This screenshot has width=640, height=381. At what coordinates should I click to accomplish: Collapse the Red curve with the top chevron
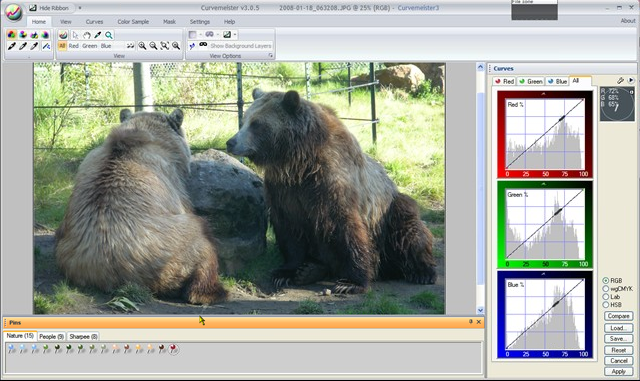point(543,94)
